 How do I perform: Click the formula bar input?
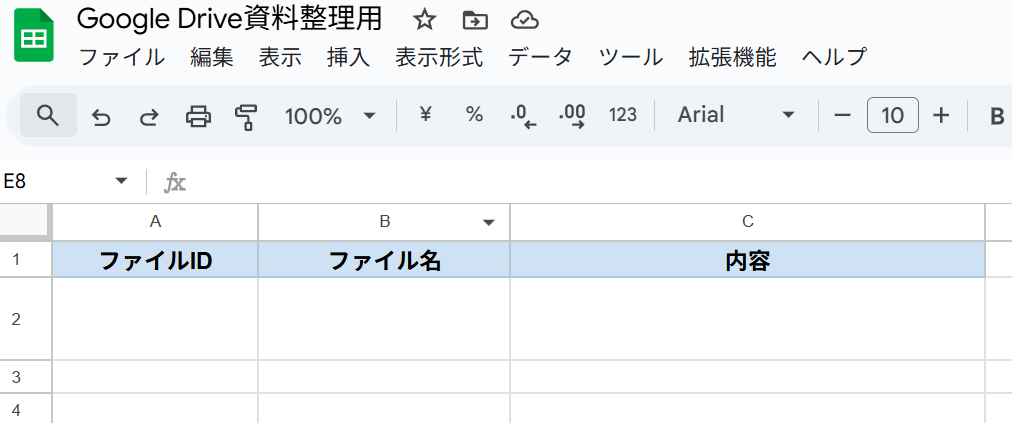[600, 182]
